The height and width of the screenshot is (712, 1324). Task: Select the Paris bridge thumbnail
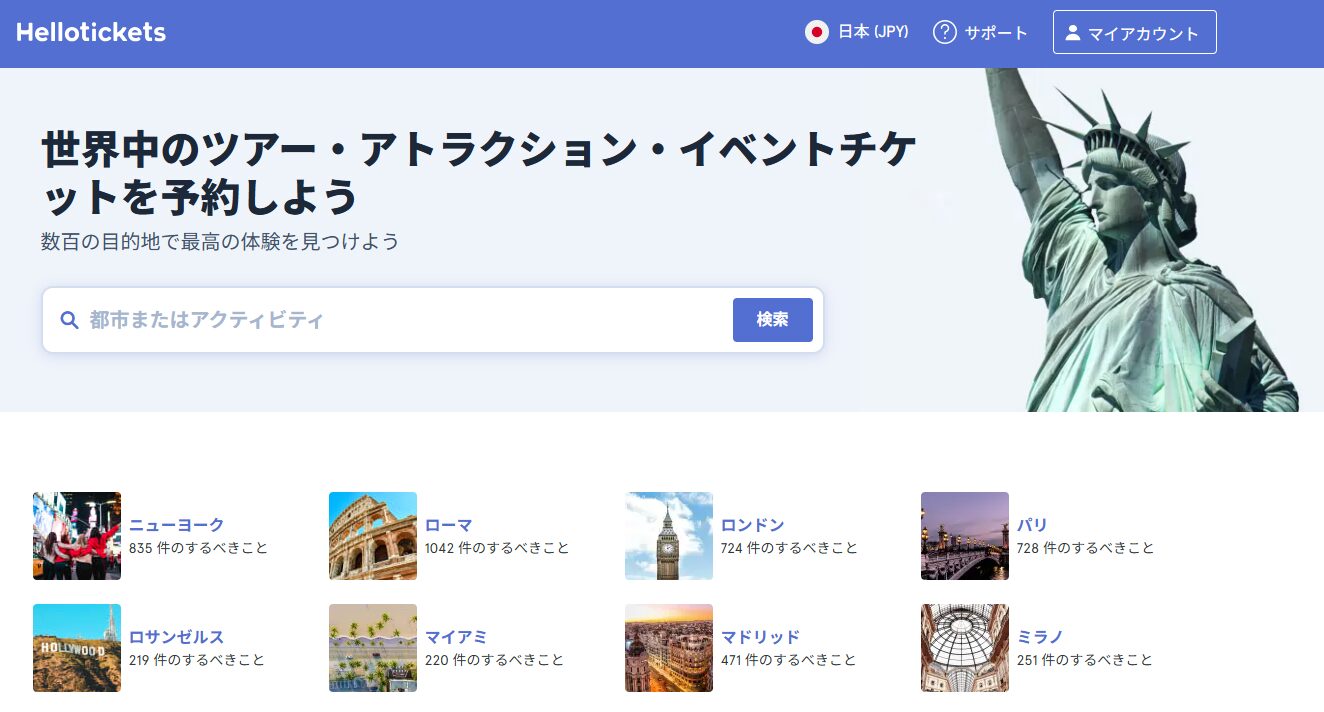point(965,536)
